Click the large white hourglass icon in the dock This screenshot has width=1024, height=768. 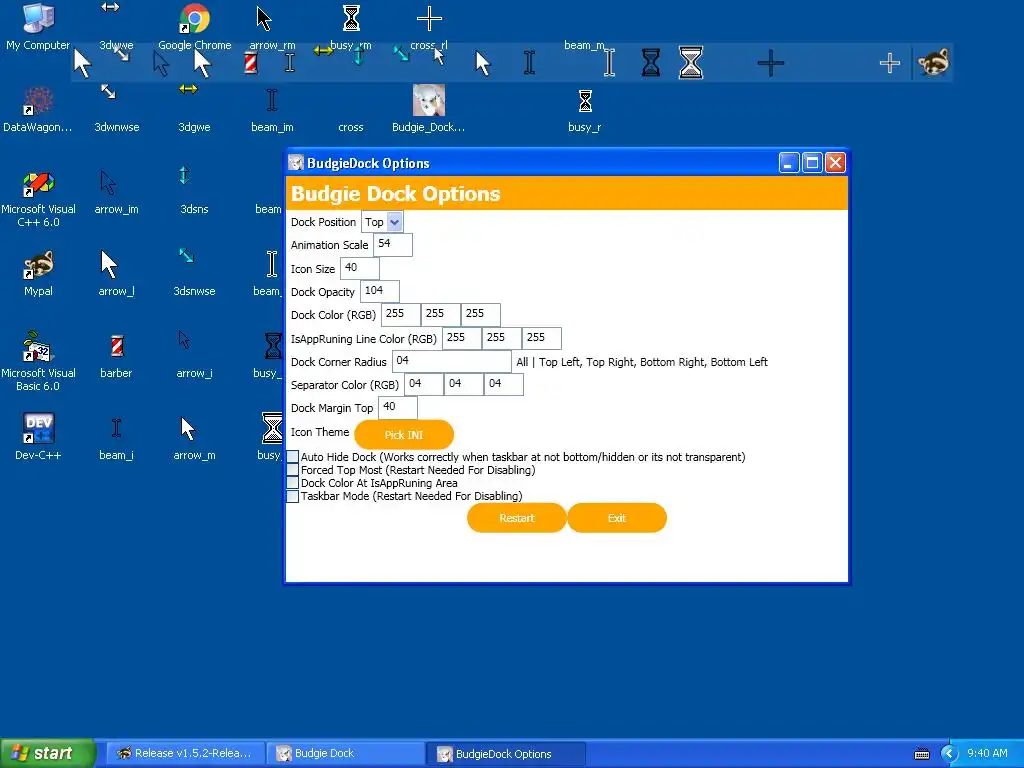click(x=690, y=63)
